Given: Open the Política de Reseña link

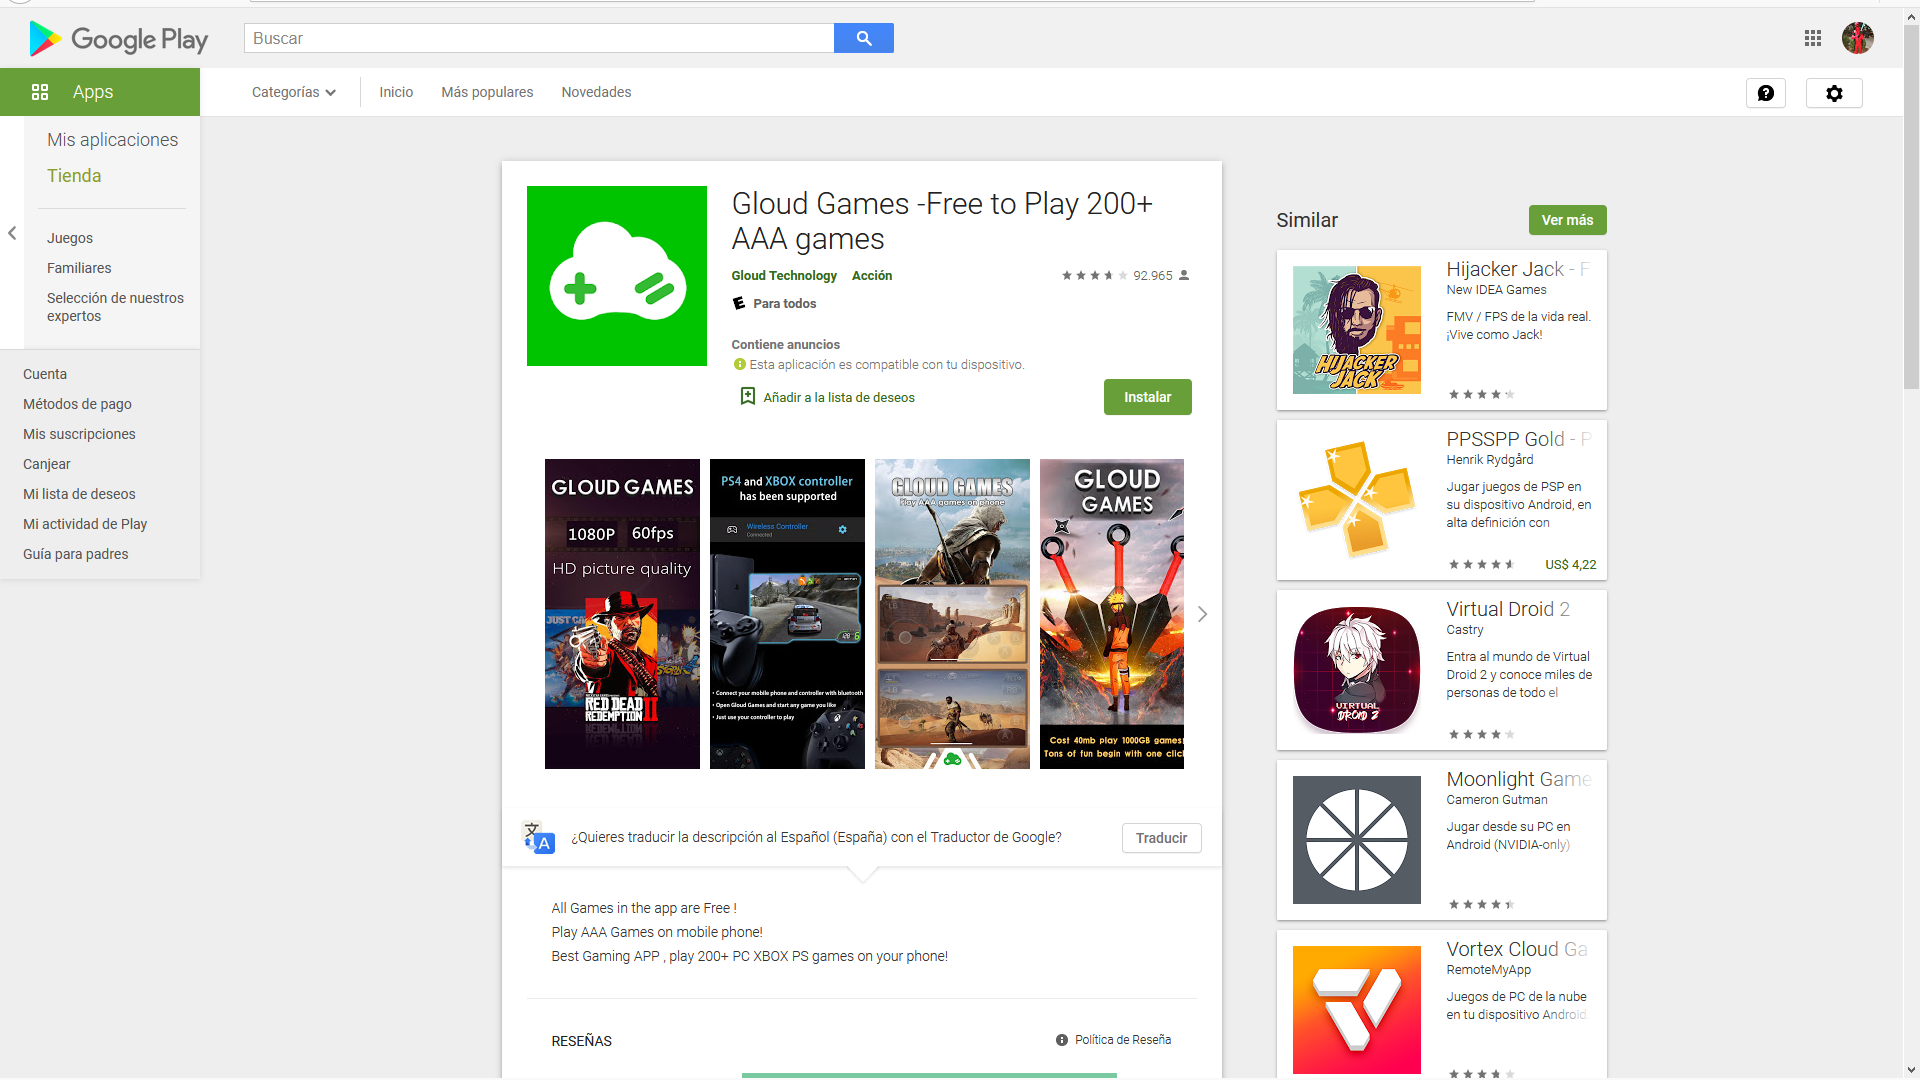Looking at the screenshot, I should 1123,1040.
